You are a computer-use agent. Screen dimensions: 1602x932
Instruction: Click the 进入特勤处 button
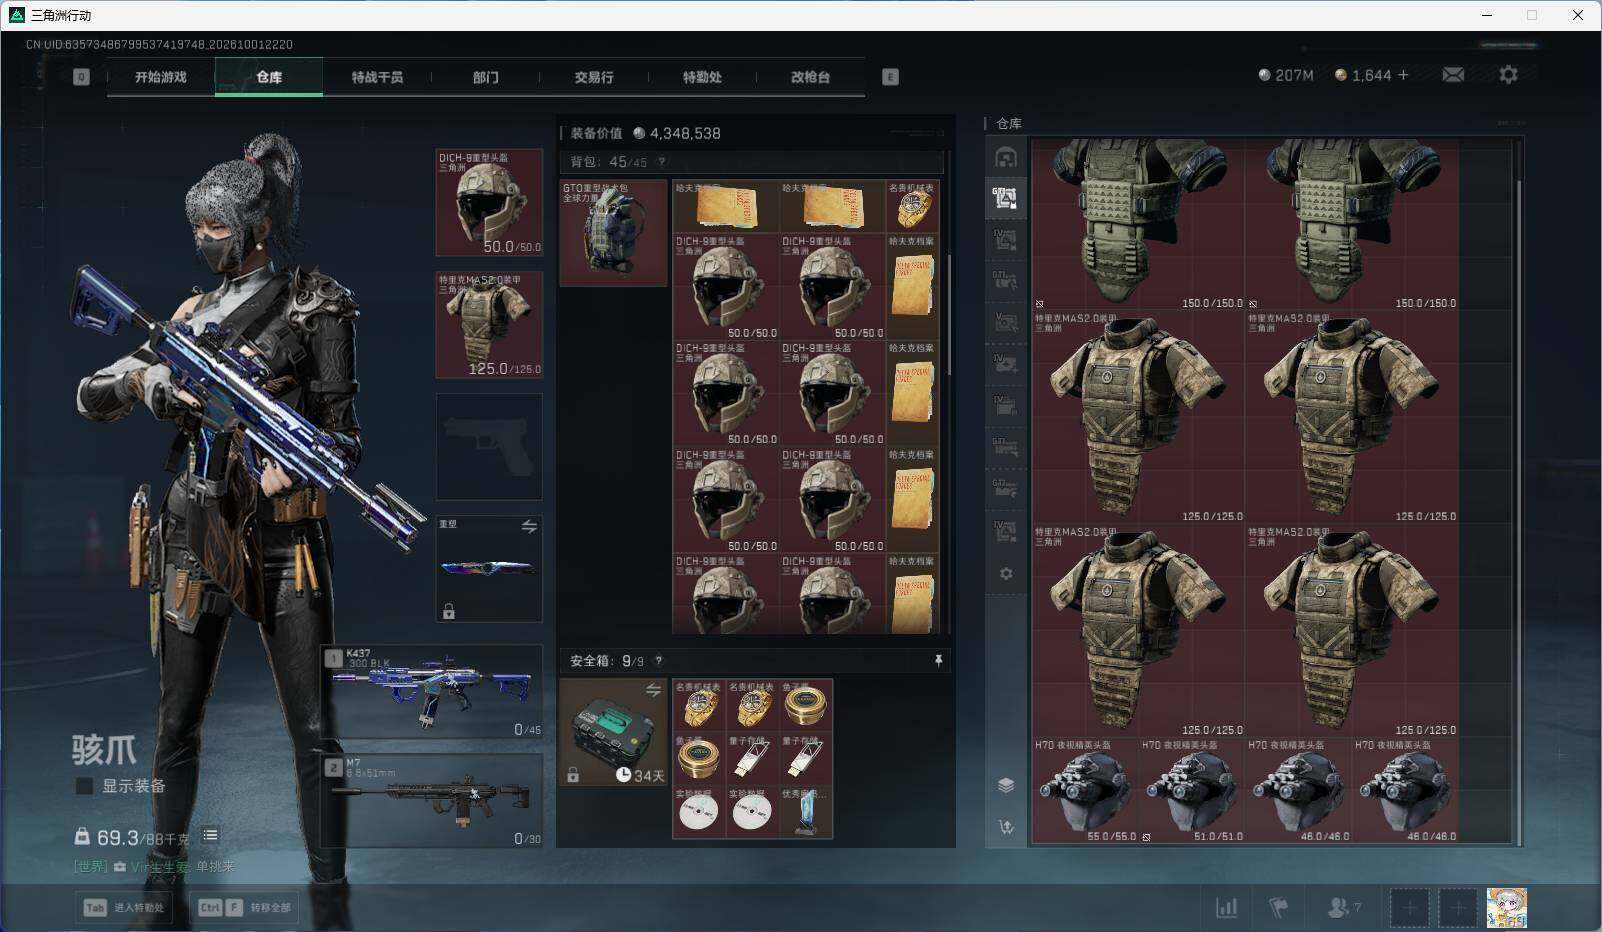click(124, 908)
